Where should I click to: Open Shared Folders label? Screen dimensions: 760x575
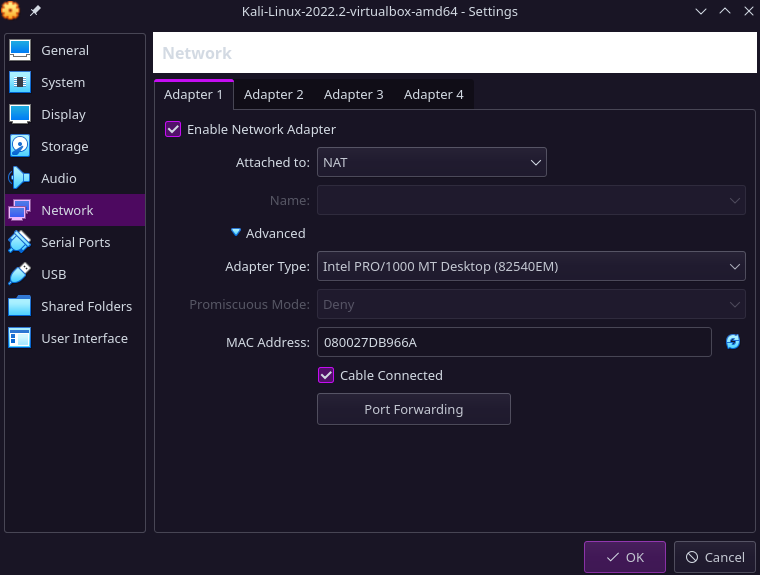86,306
